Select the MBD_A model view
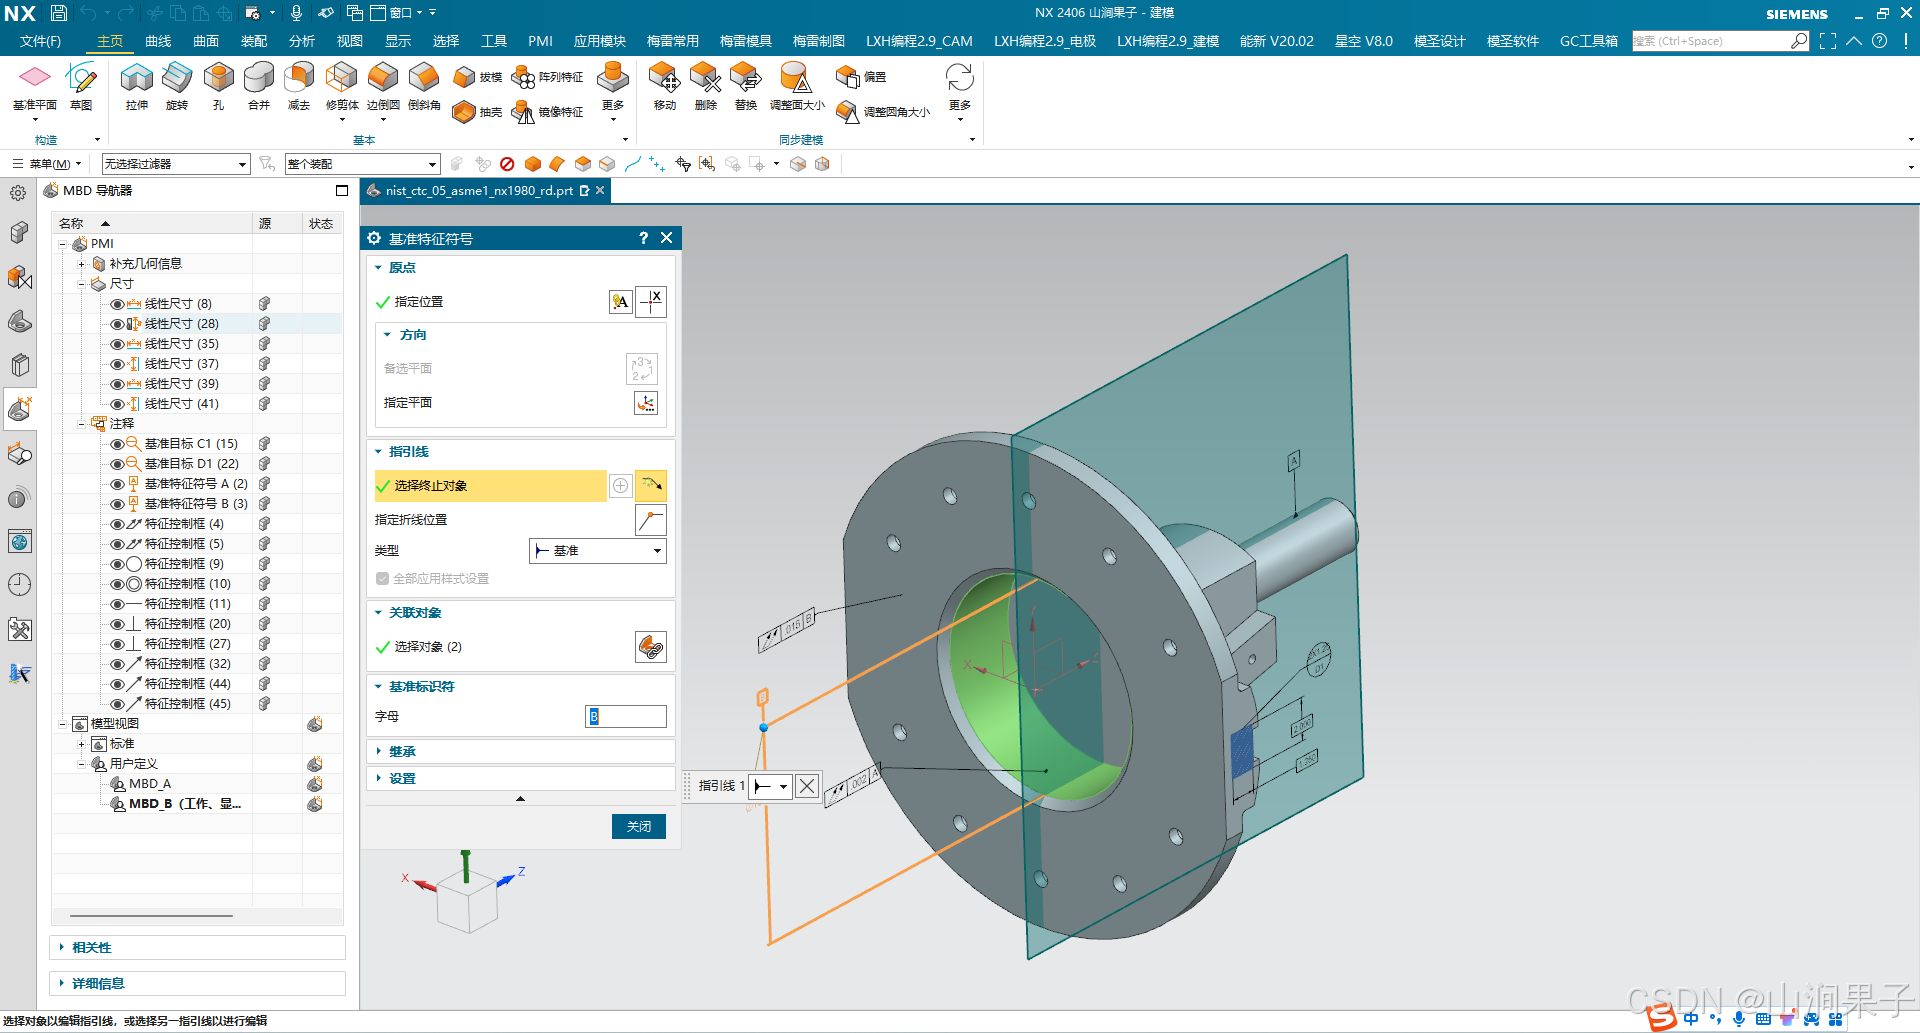 (150, 784)
